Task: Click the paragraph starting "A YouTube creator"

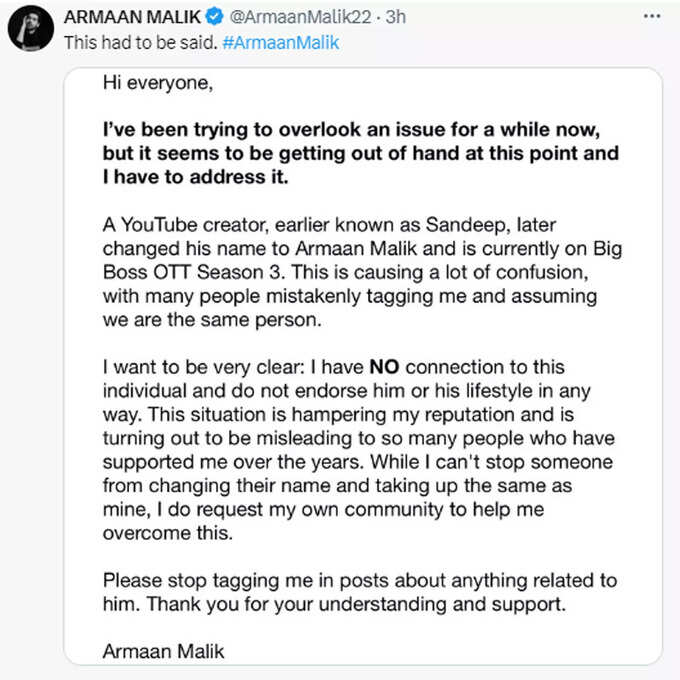Action: [x=363, y=272]
